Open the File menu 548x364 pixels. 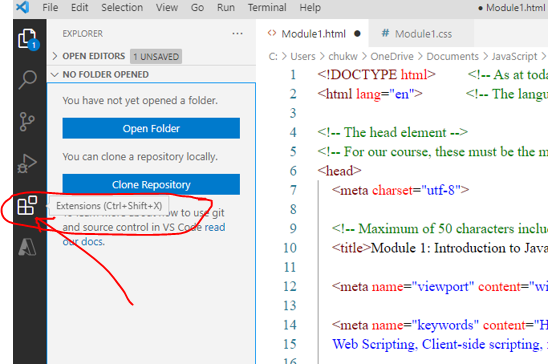(50, 7)
